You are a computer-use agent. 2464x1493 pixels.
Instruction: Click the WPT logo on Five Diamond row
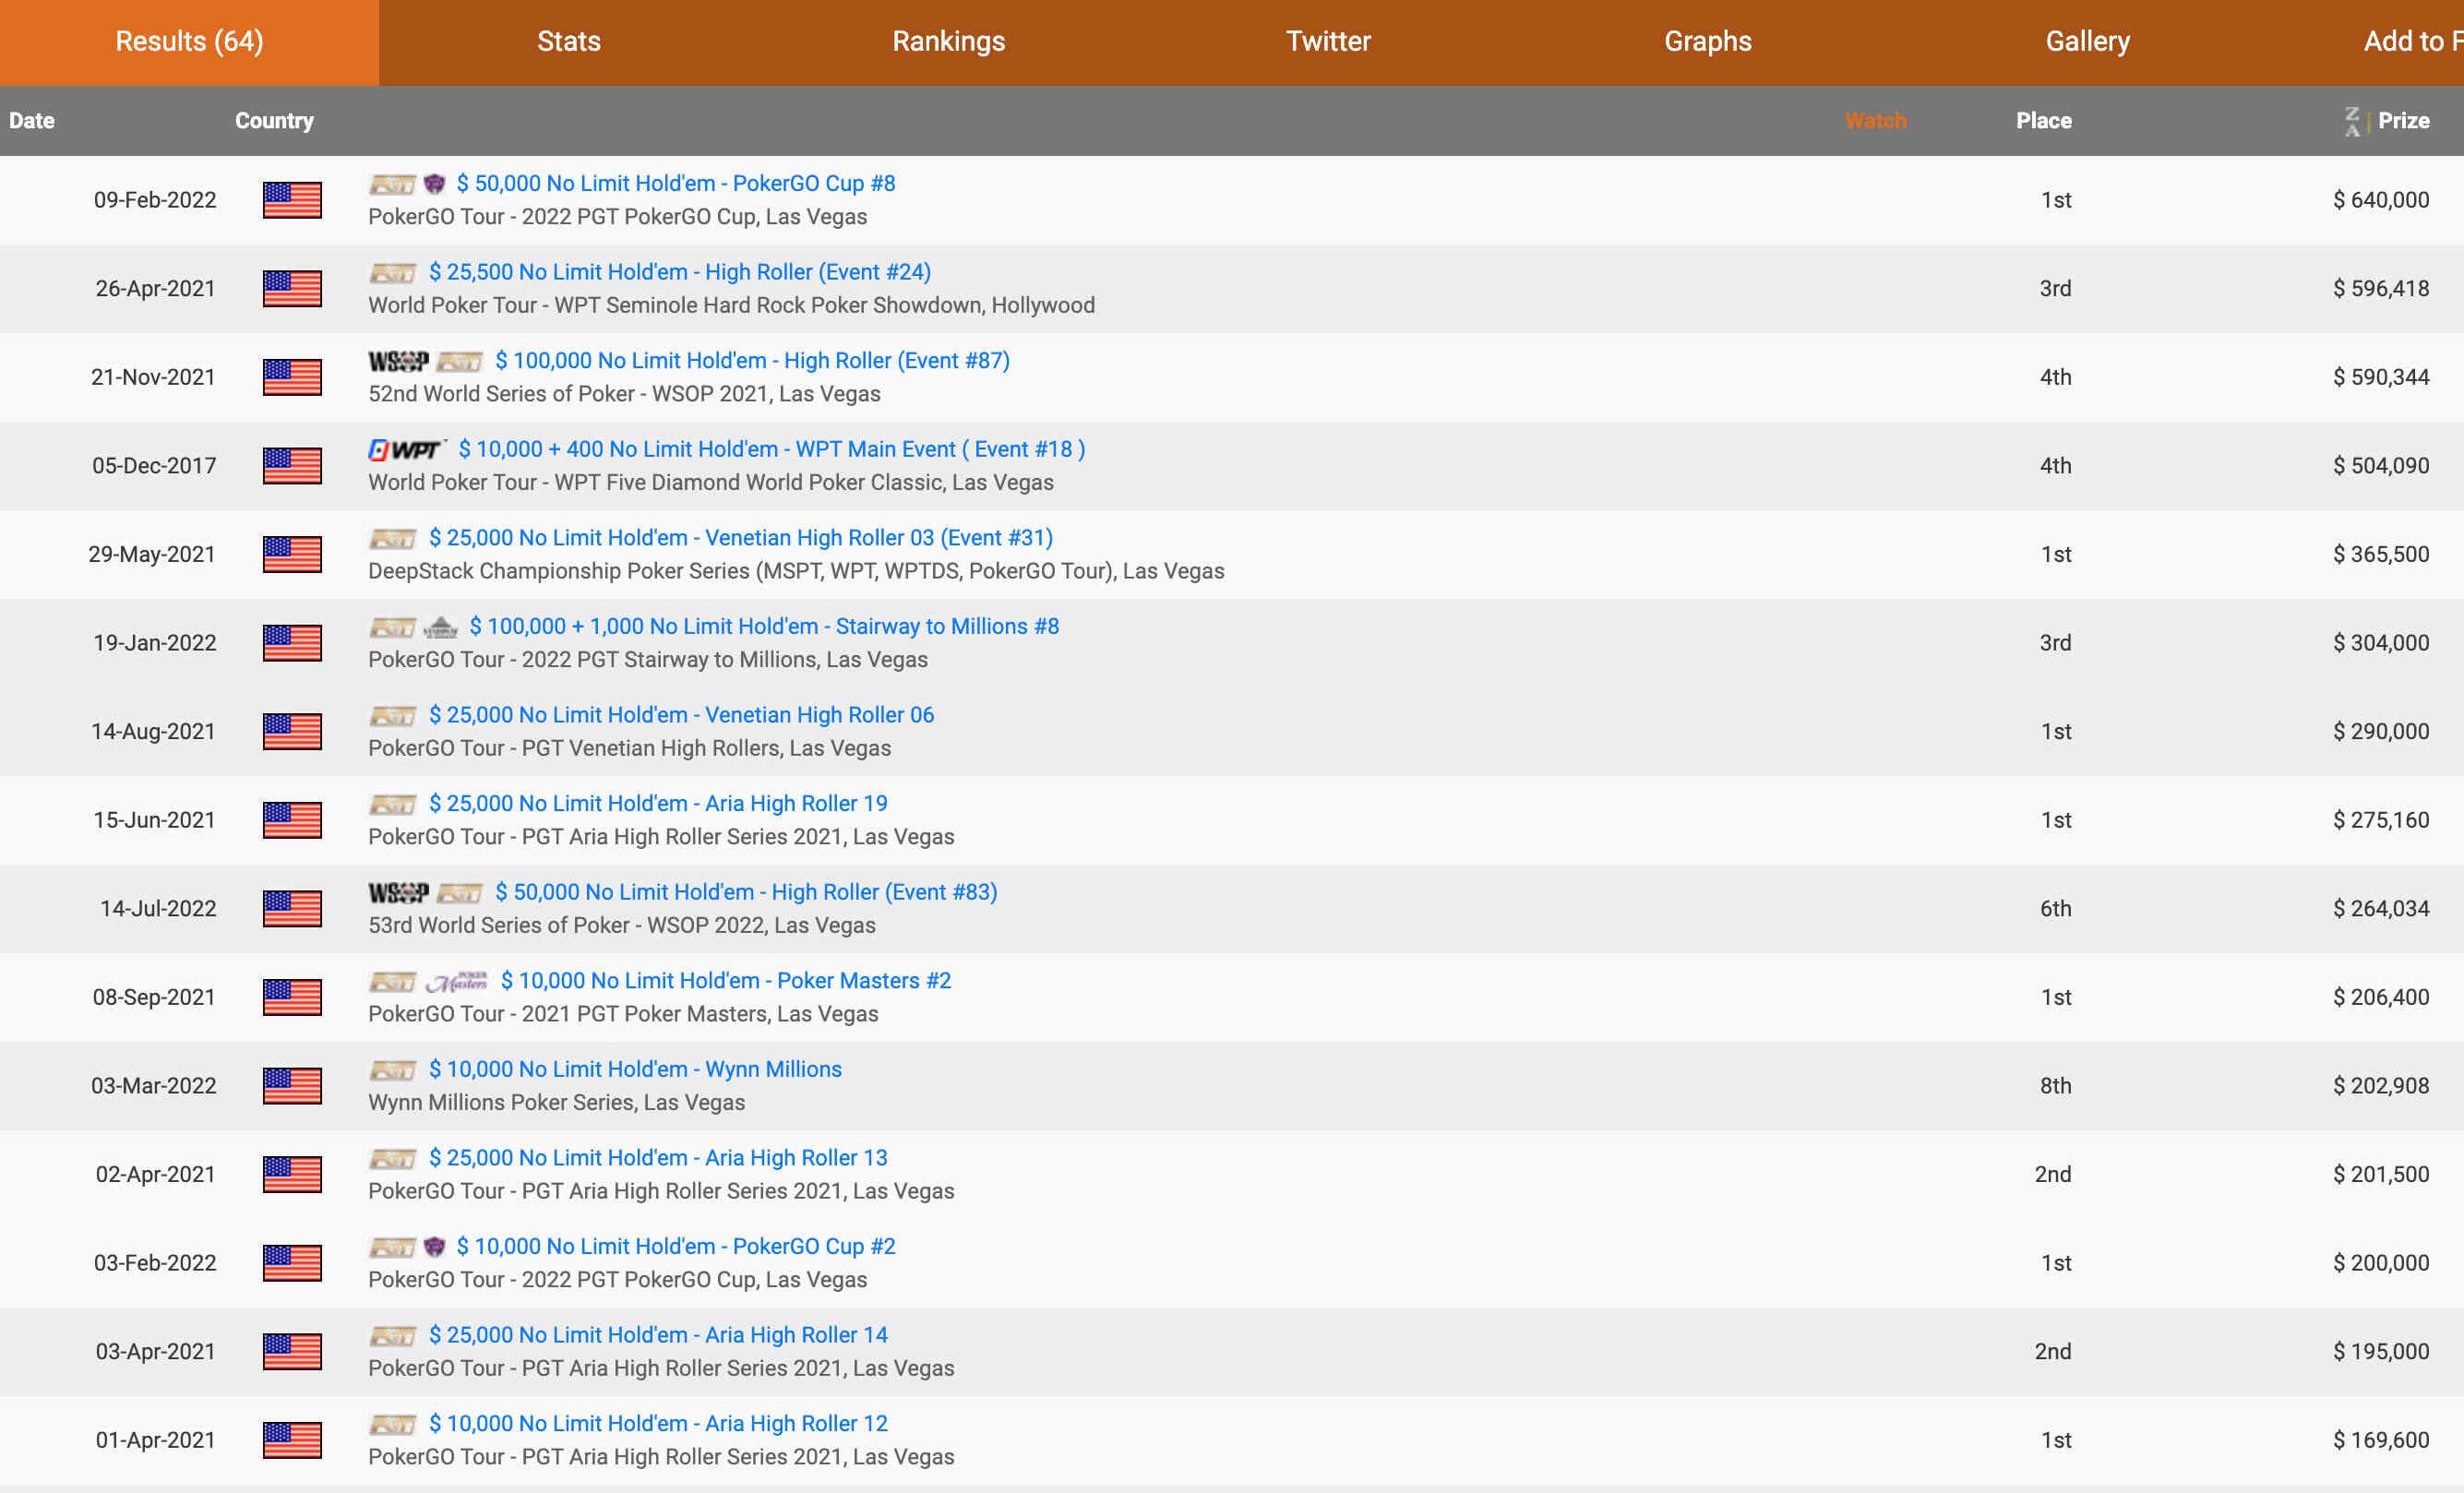click(x=405, y=450)
